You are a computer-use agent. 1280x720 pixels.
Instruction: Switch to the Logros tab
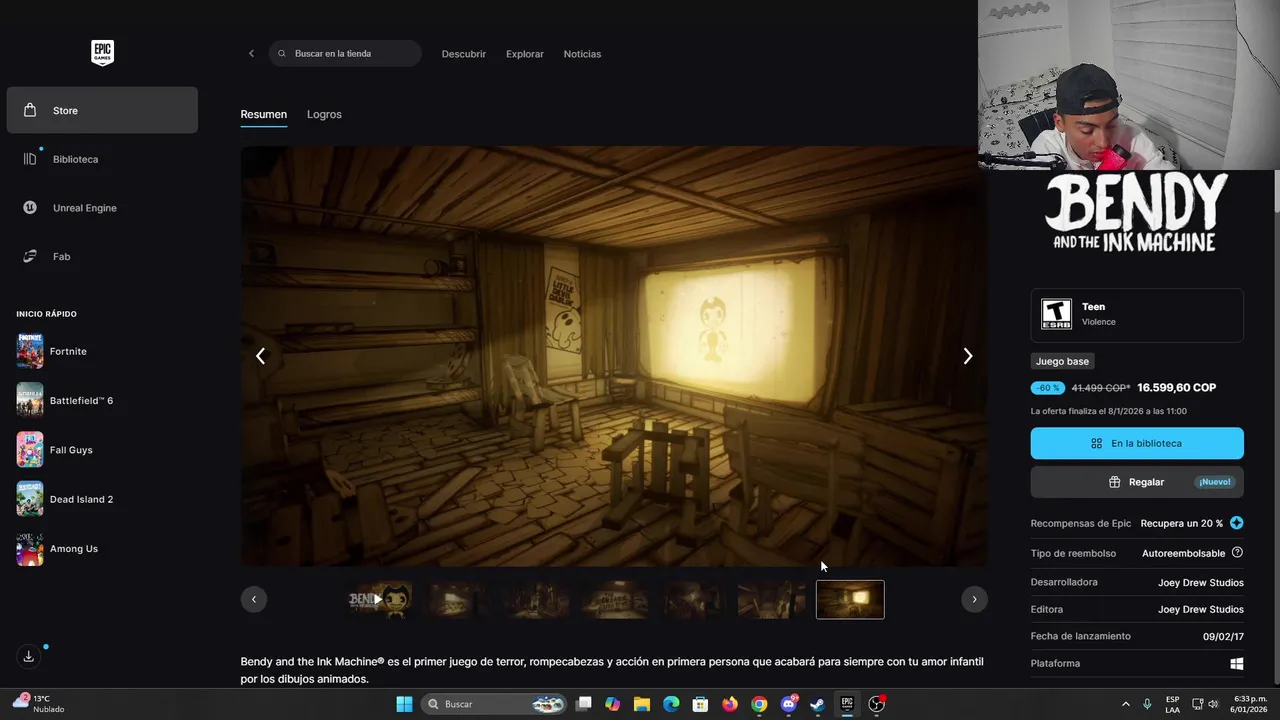pyautogui.click(x=324, y=114)
